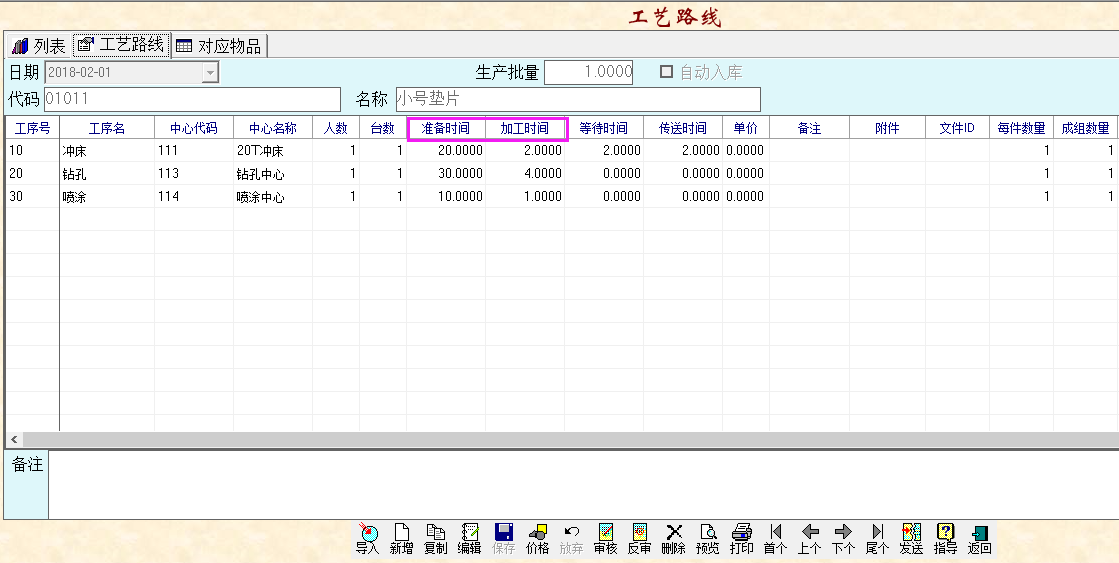Create new record with 新增 icon

(x=402, y=539)
